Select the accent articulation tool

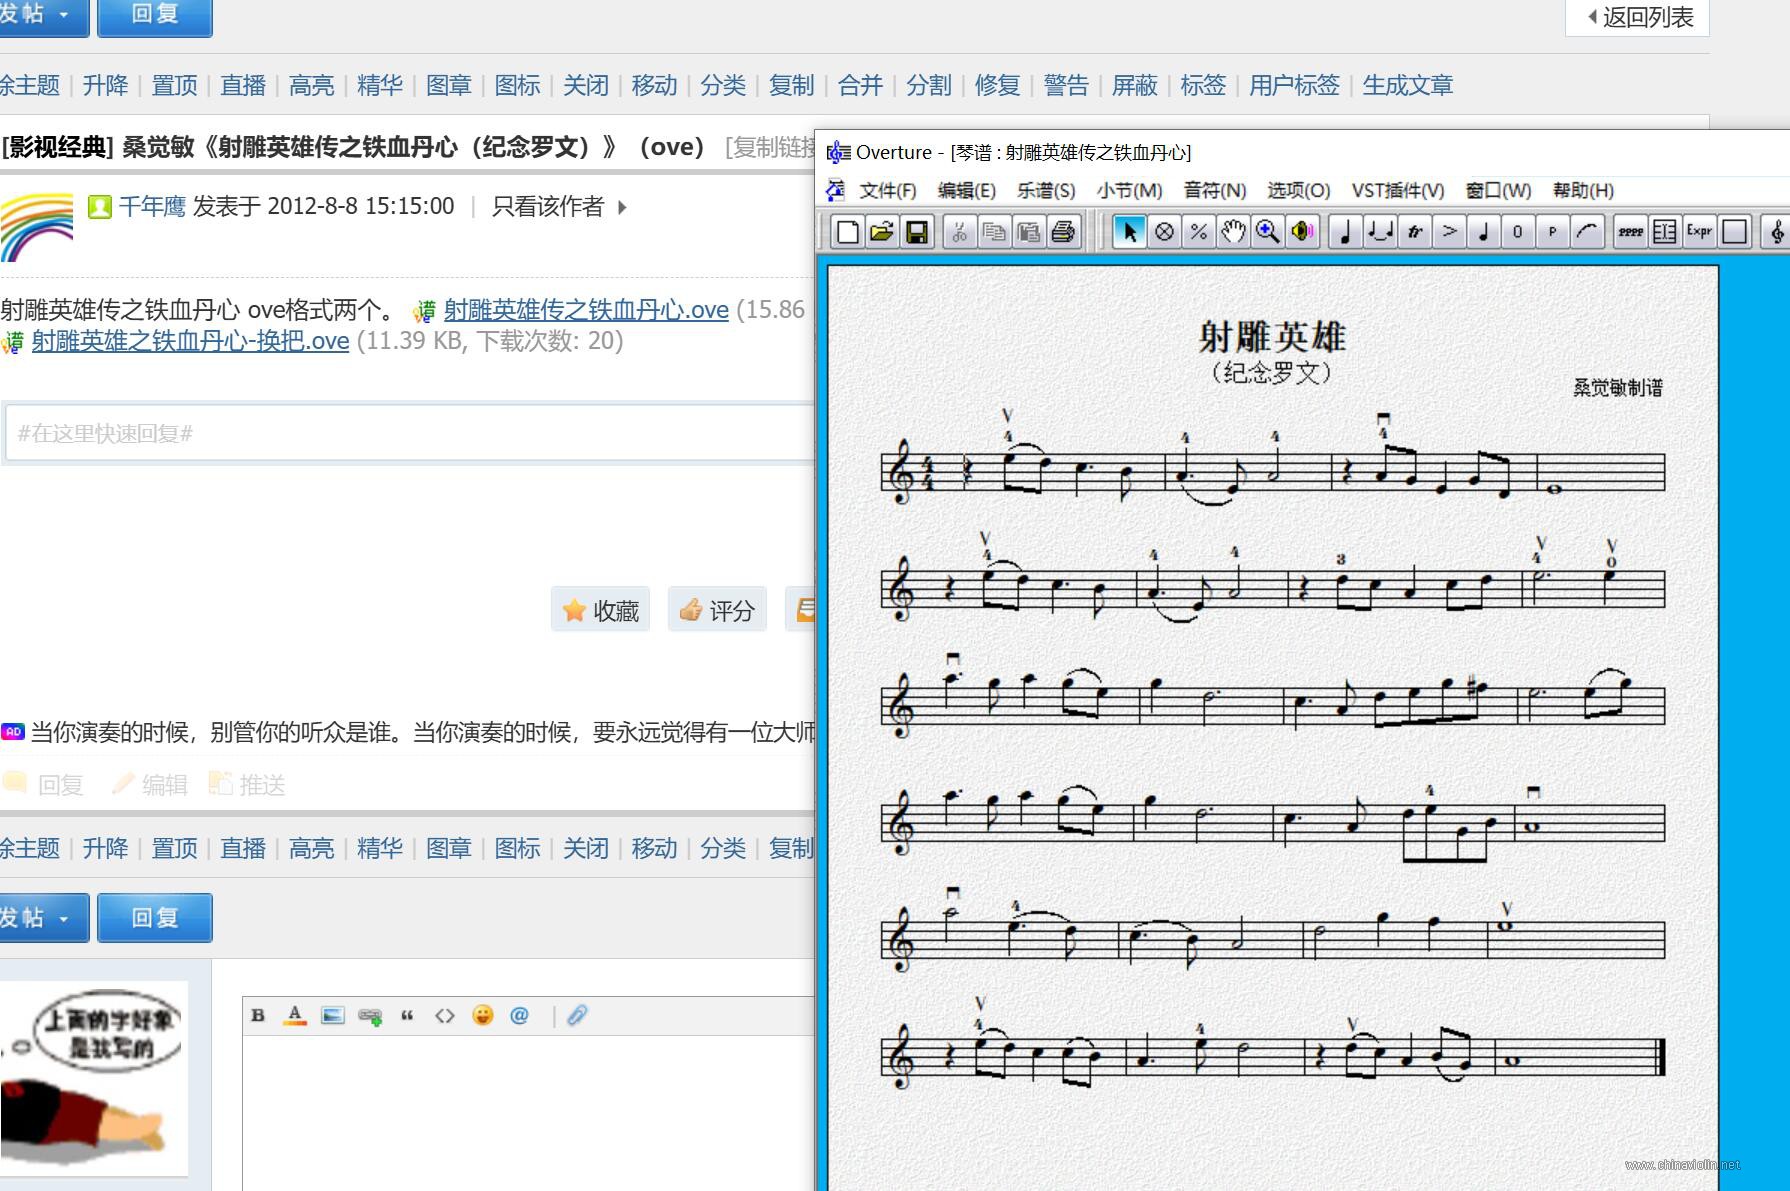pos(1449,232)
